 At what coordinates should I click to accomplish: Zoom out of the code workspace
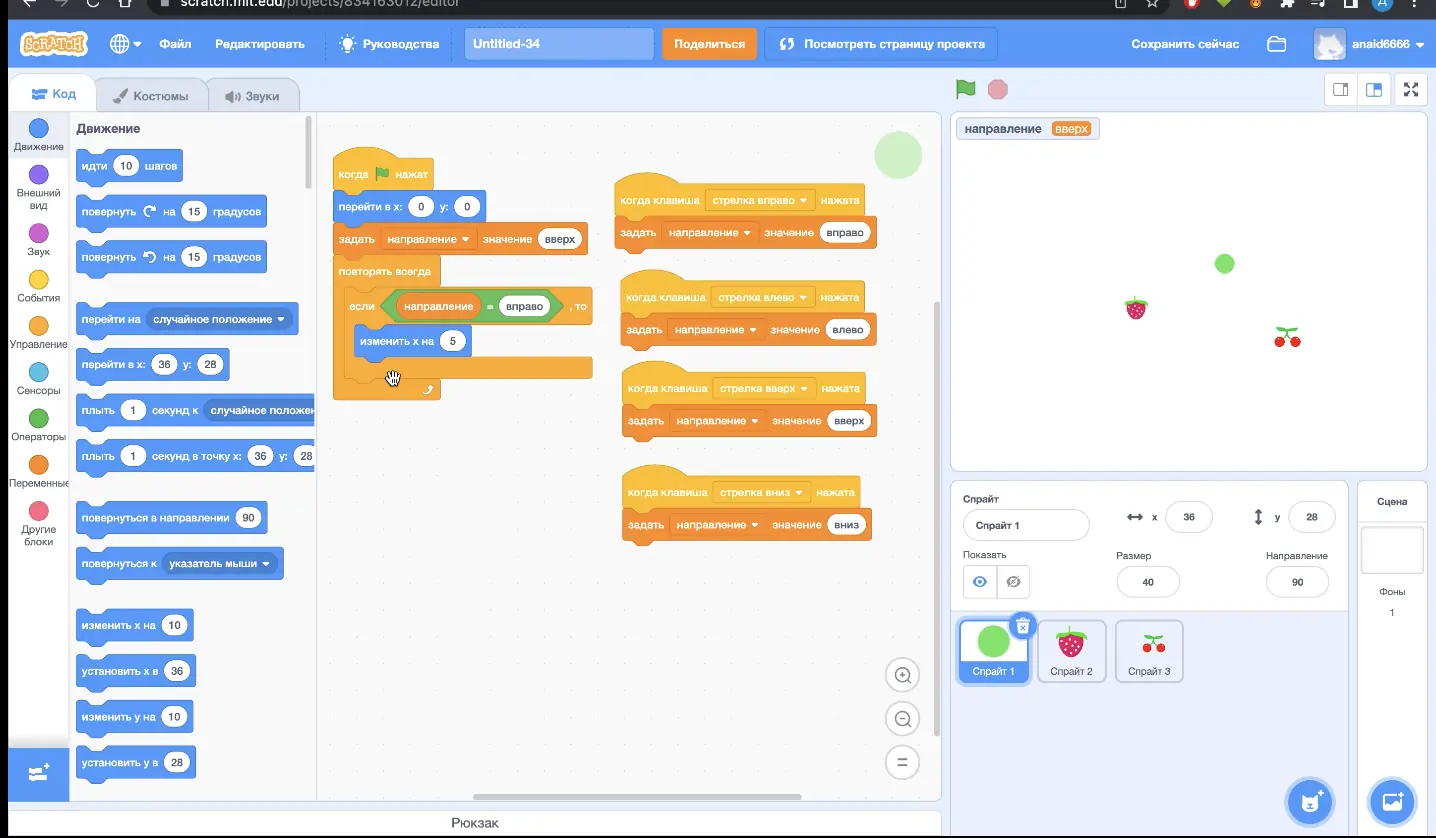point(902,719)
